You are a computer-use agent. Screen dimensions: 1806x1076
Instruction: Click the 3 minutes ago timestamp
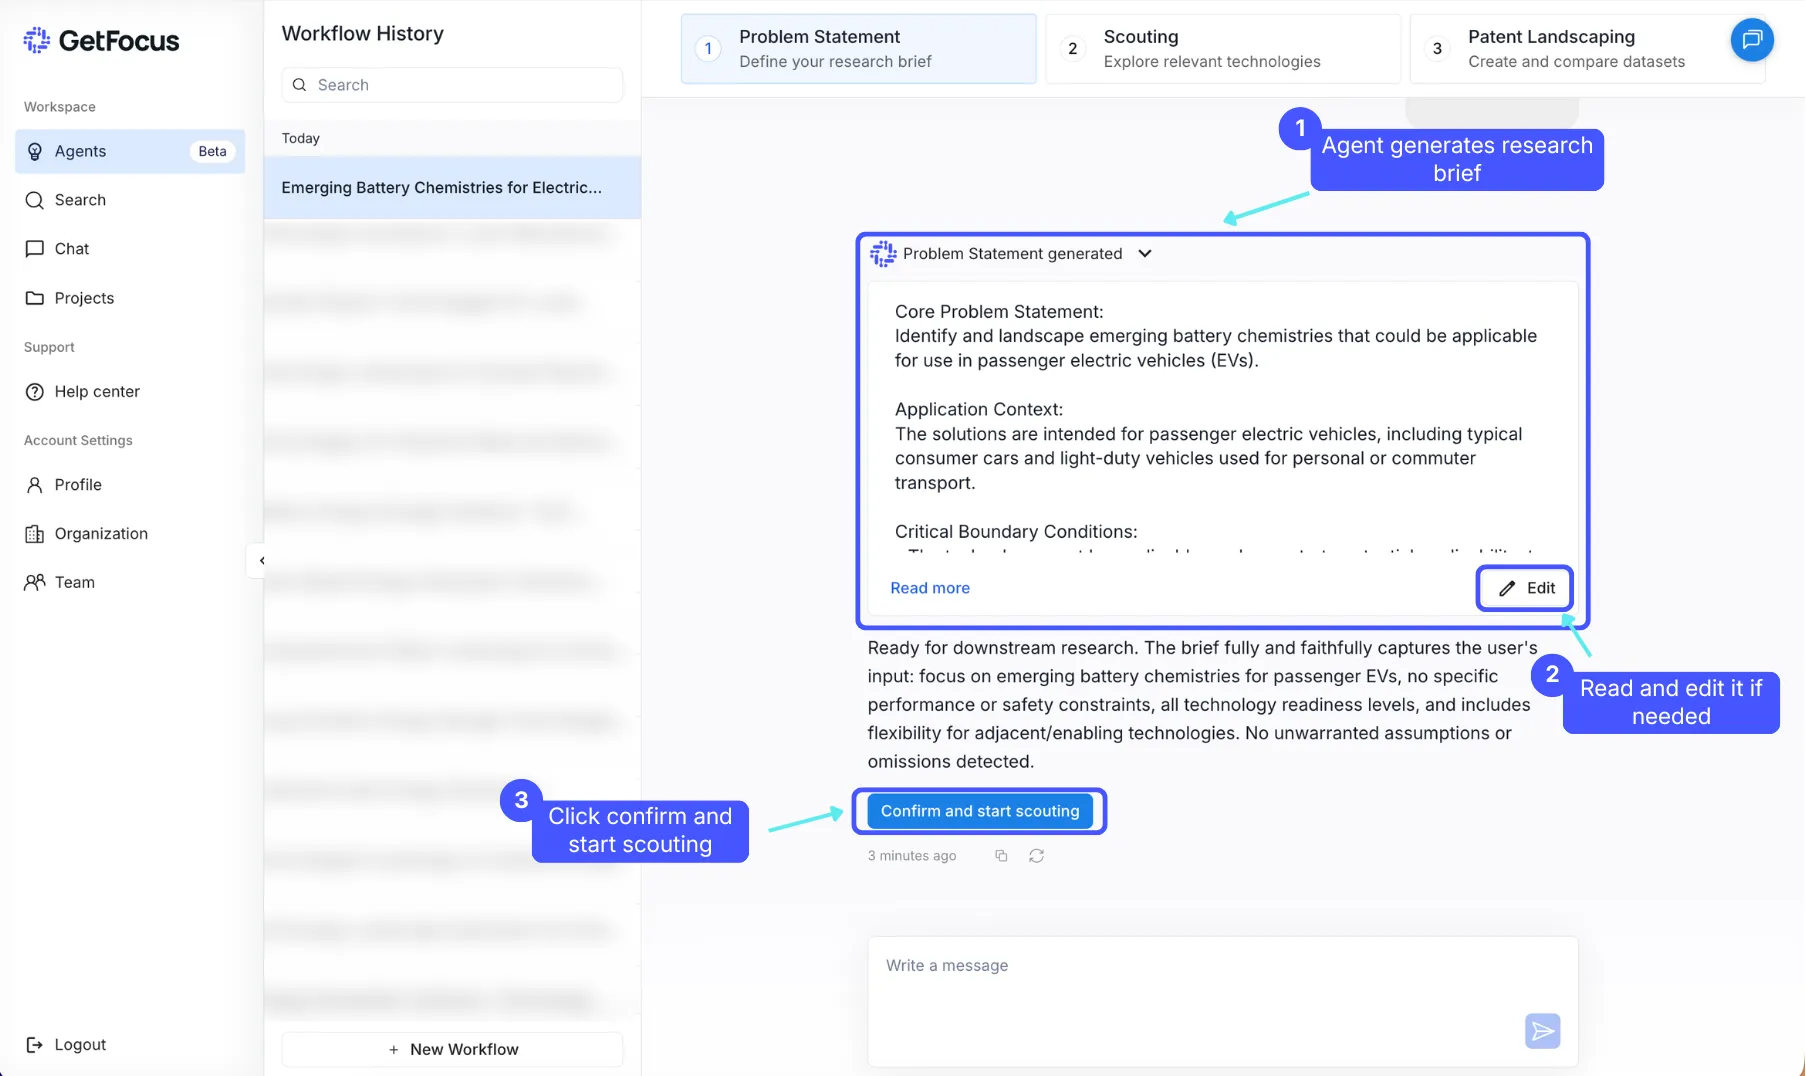point(912,856)
